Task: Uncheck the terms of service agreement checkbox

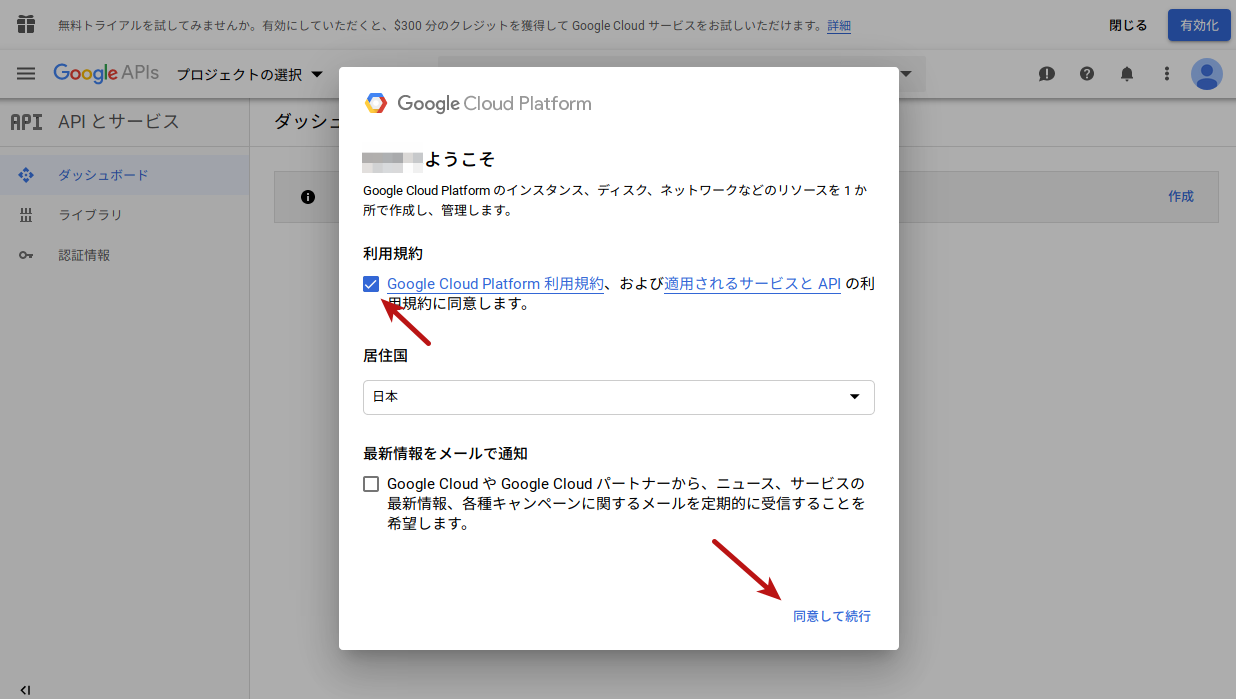Action: click(x=371, y=284)
